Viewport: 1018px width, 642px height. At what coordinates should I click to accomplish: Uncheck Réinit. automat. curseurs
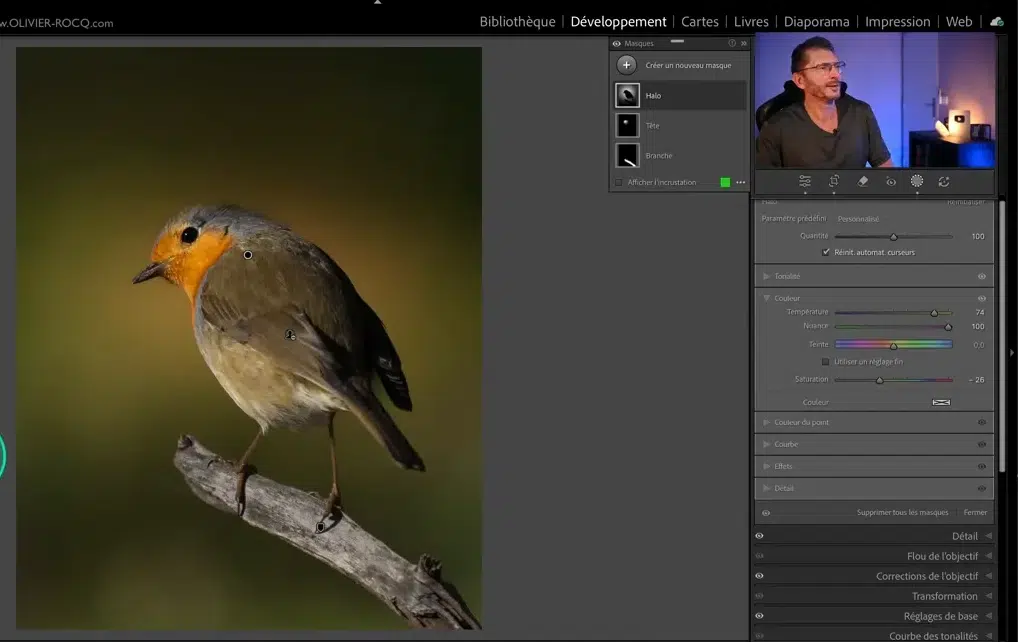click(826, 252)
